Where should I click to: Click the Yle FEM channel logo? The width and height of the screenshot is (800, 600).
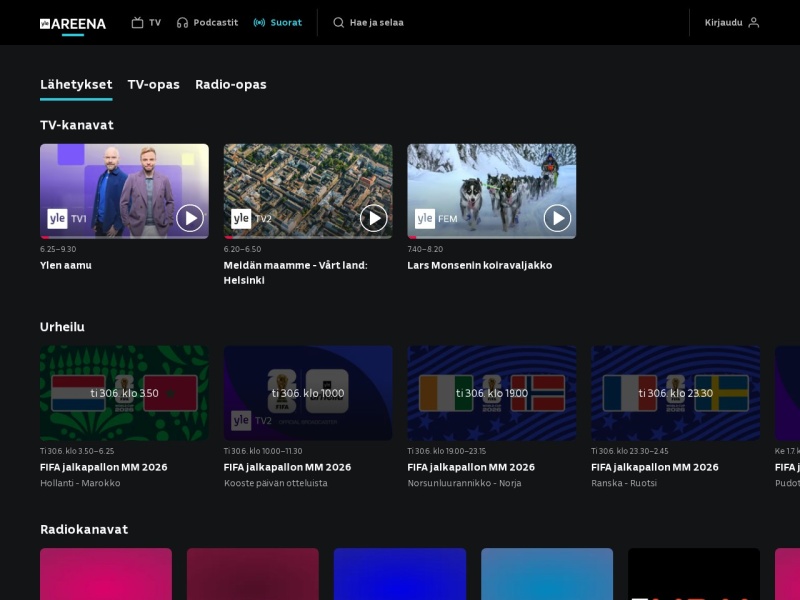pos(436,219)
